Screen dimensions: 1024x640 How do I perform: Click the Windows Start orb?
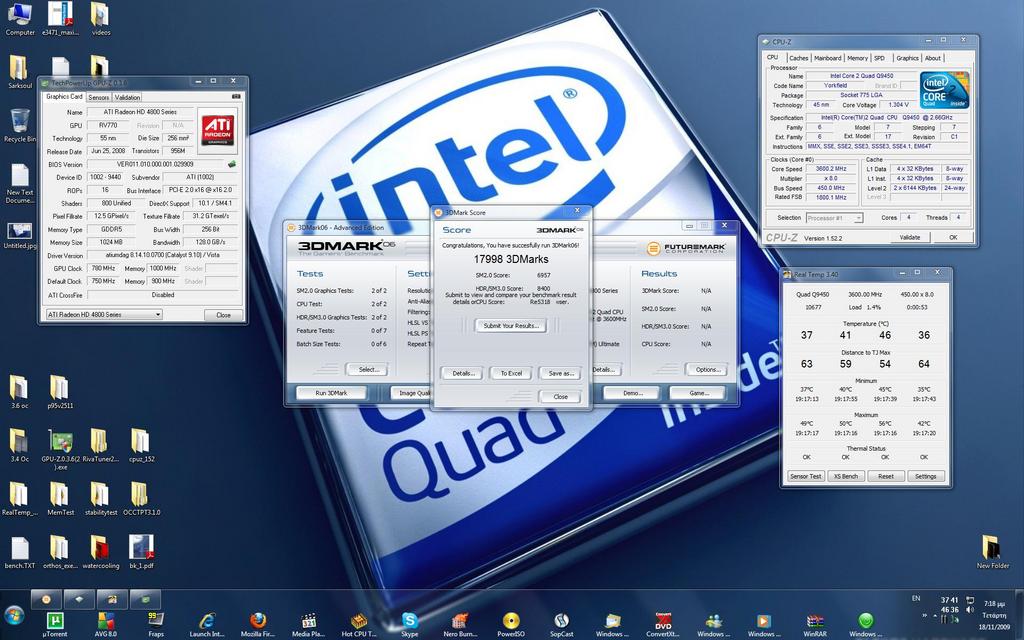click(x=14, y=615)
